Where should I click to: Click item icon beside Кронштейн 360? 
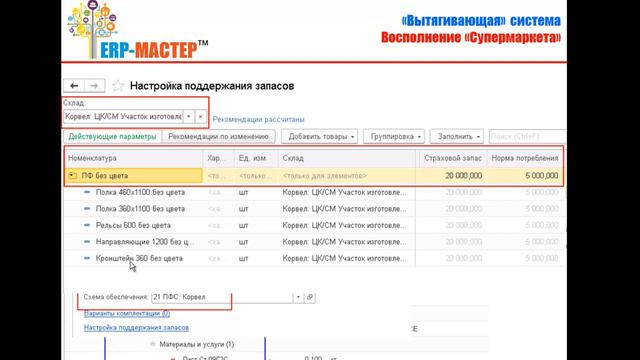pos(87,258)
